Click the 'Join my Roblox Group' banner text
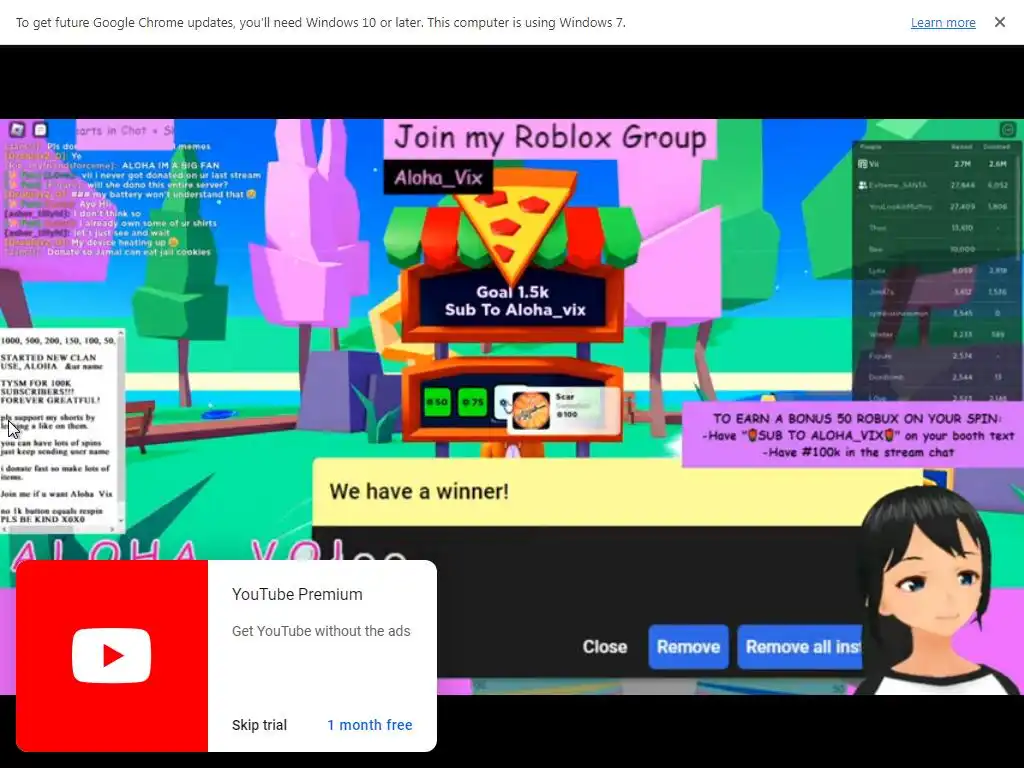This screenshot has height=768, width=1024. 551,138
